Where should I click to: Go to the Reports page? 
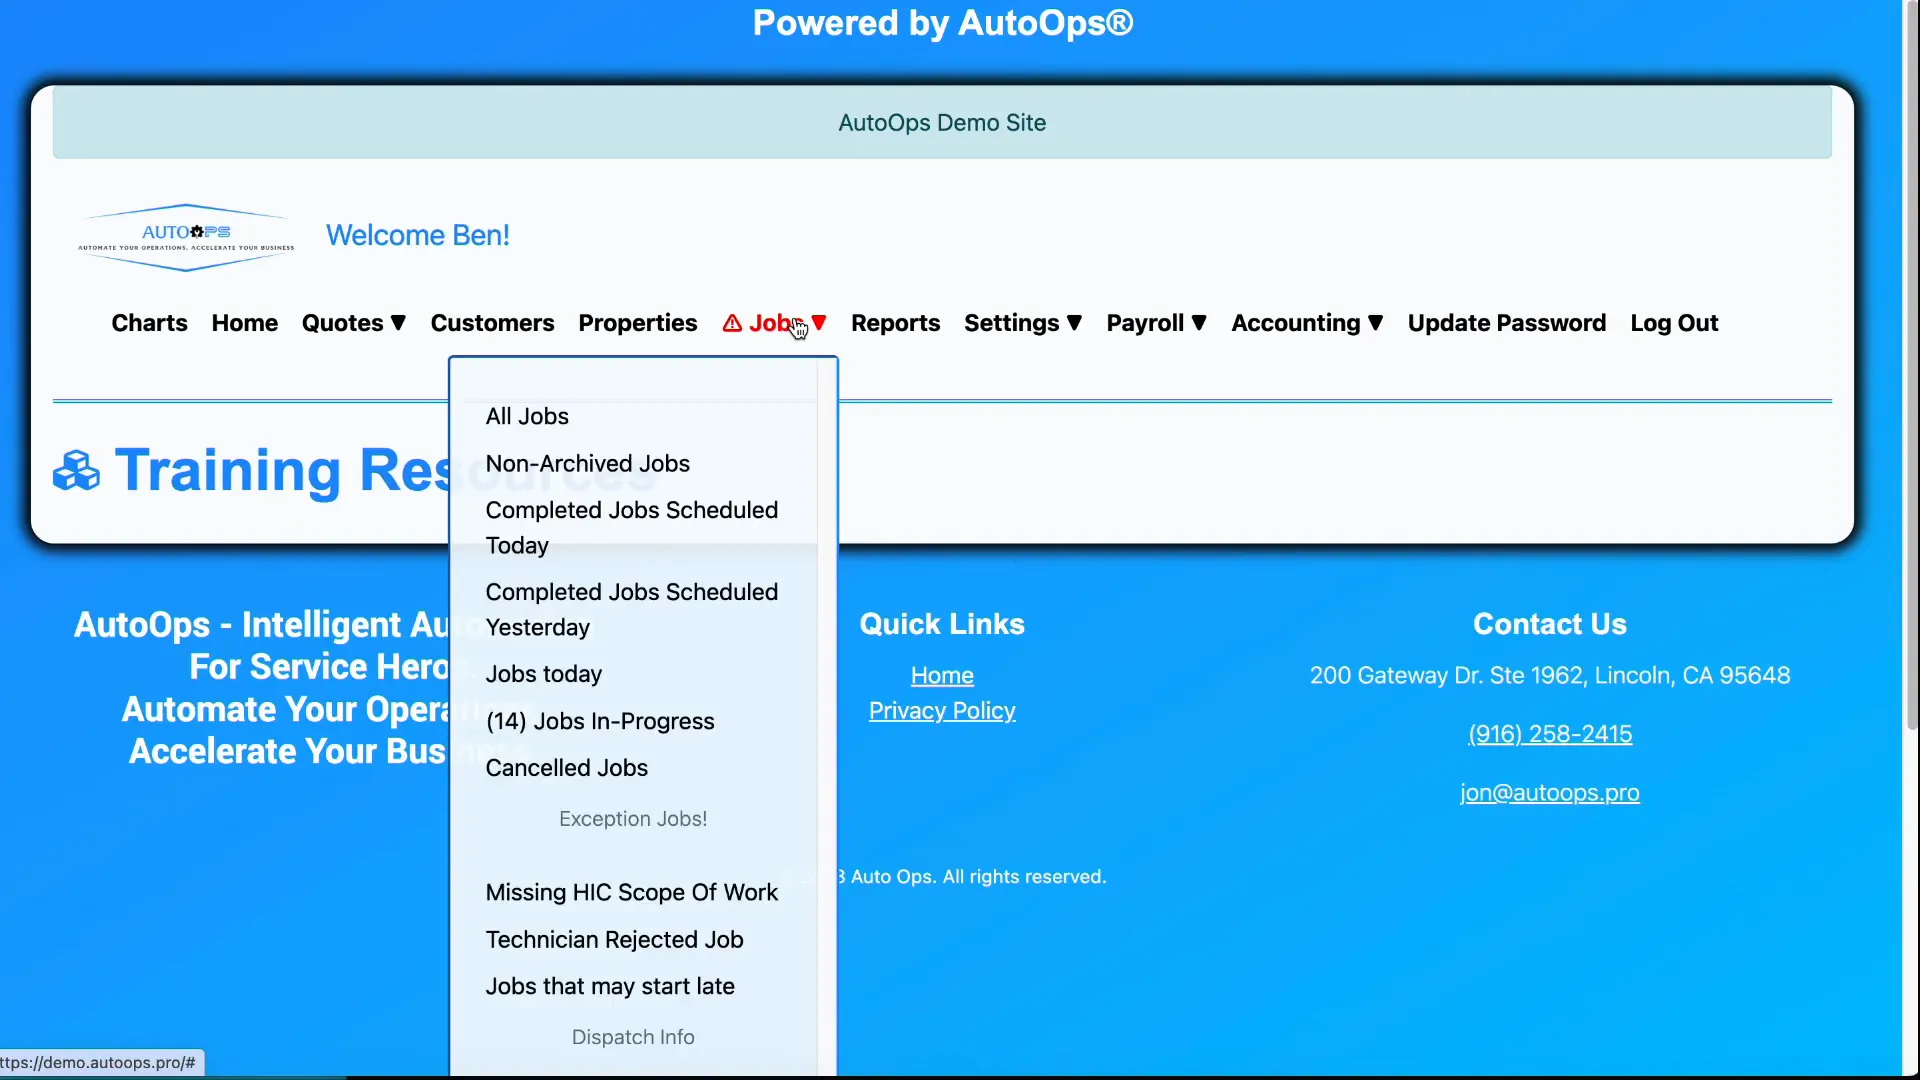[x=895, y=322]
